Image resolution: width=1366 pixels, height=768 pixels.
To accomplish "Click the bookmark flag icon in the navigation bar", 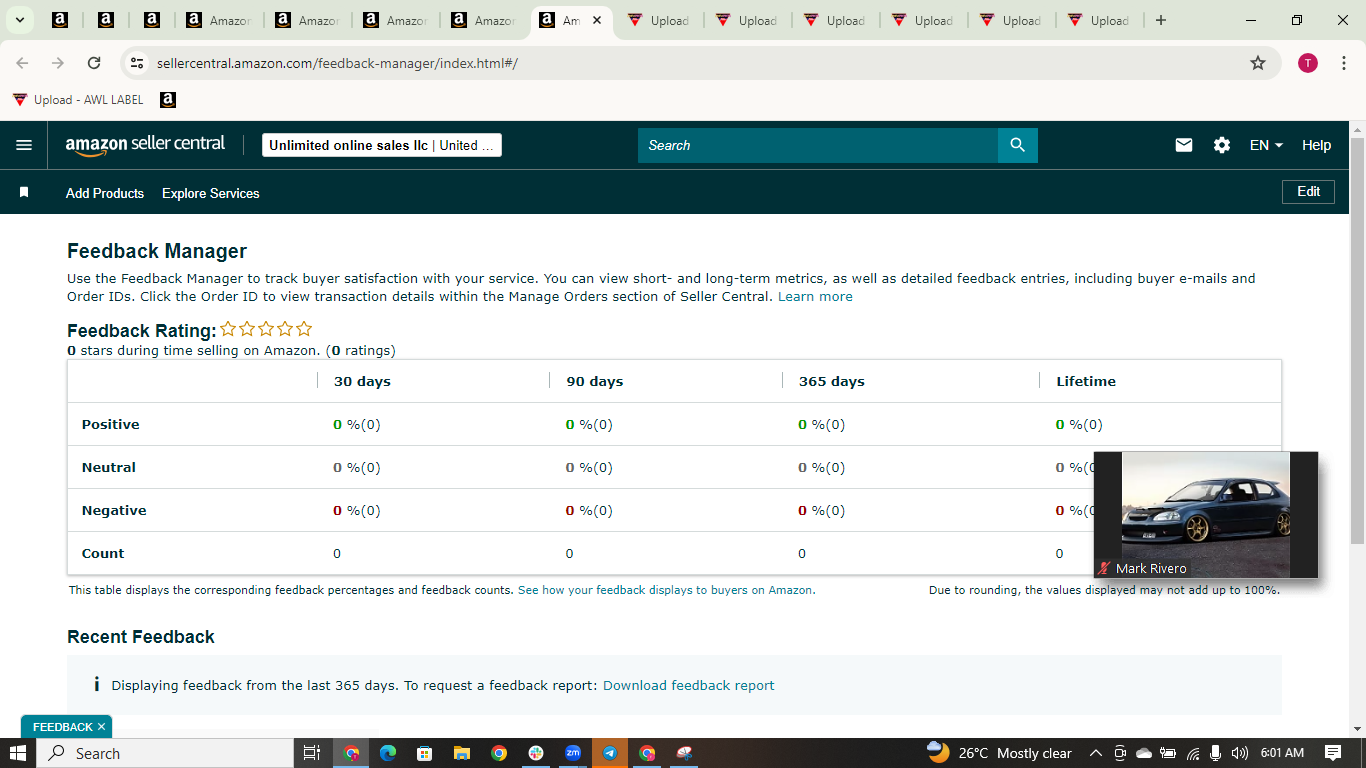I will pyautogui.click(x=24, y=192).
